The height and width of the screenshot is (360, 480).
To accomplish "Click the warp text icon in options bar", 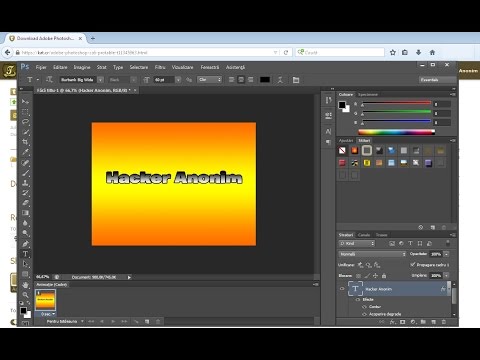I will [280, 80].
